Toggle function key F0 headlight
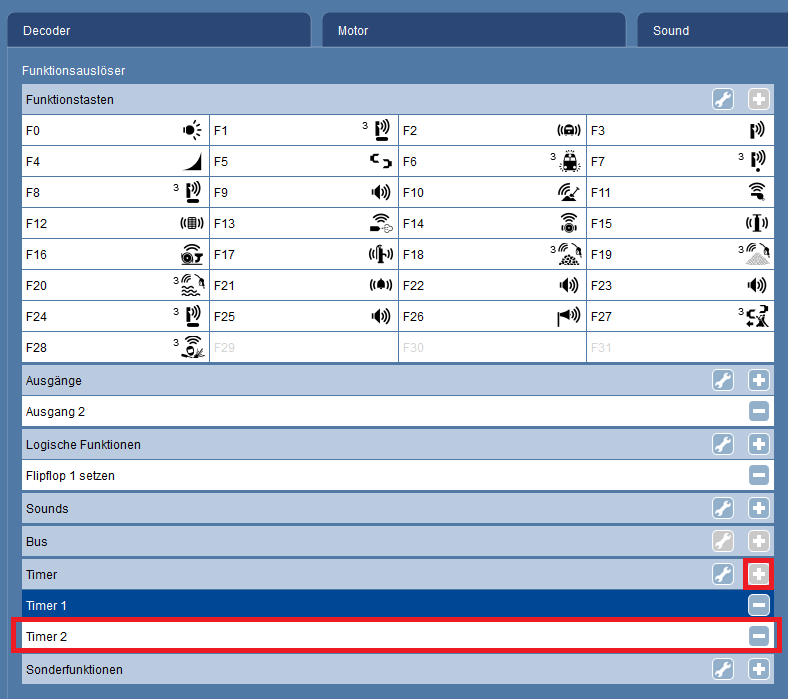Image resolution: width=788 pixels, height=699 pixels. (115, 130)
